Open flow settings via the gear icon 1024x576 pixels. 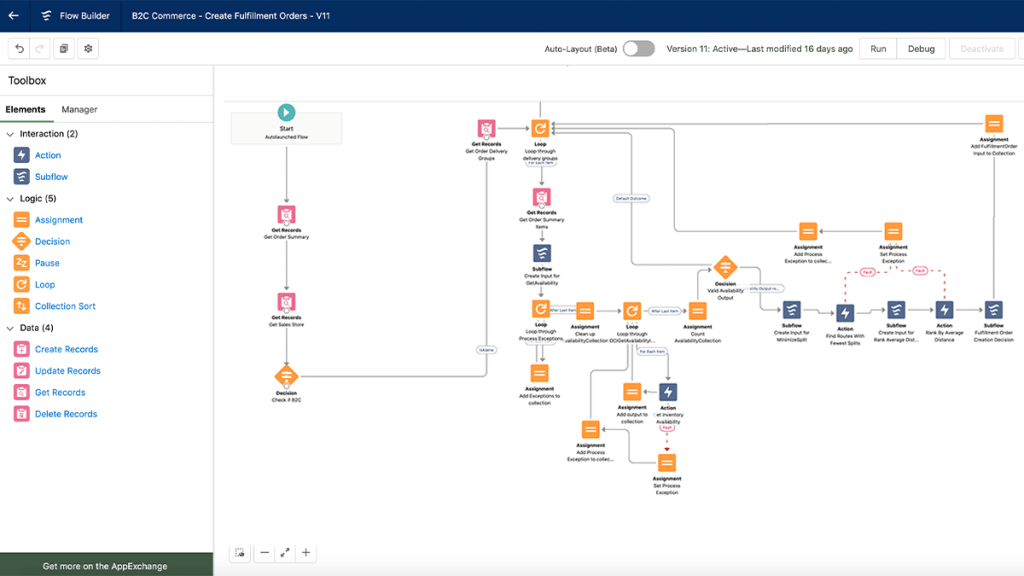coord(88,49)
